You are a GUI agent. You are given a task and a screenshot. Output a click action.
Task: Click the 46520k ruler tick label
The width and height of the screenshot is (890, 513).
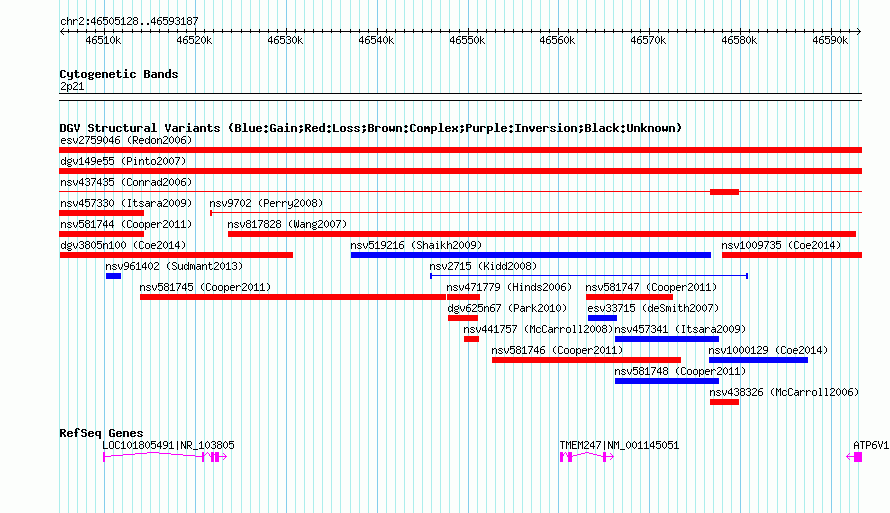[194, 40]
